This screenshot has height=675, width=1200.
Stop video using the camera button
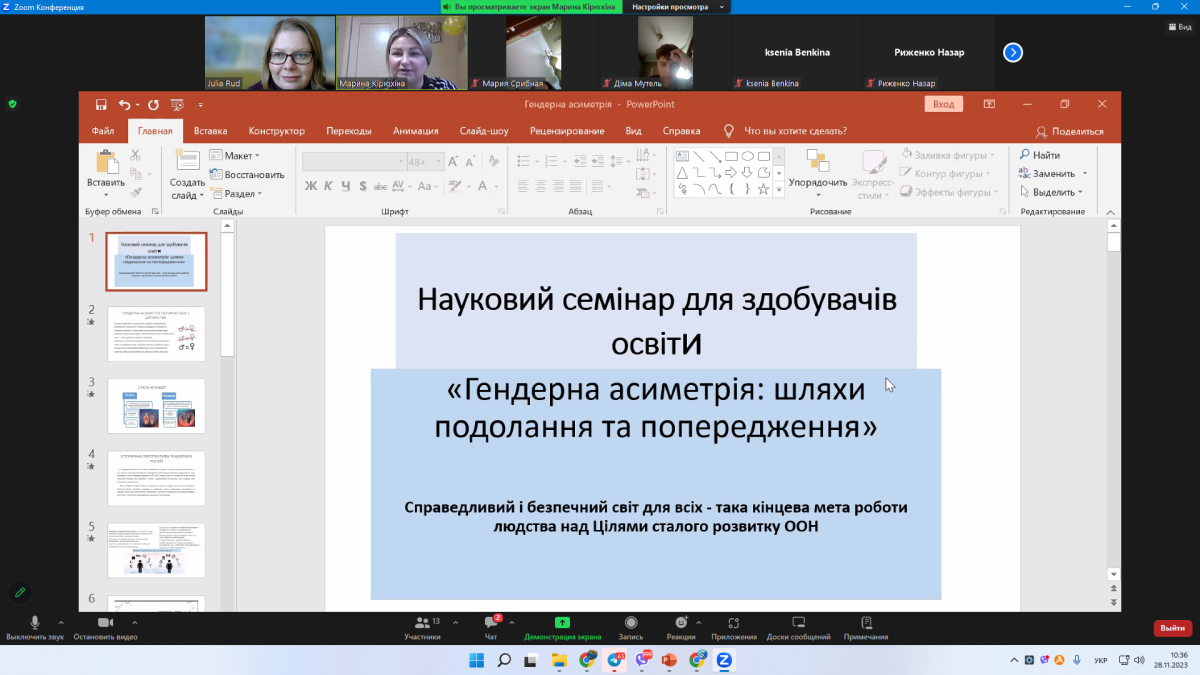105,624
